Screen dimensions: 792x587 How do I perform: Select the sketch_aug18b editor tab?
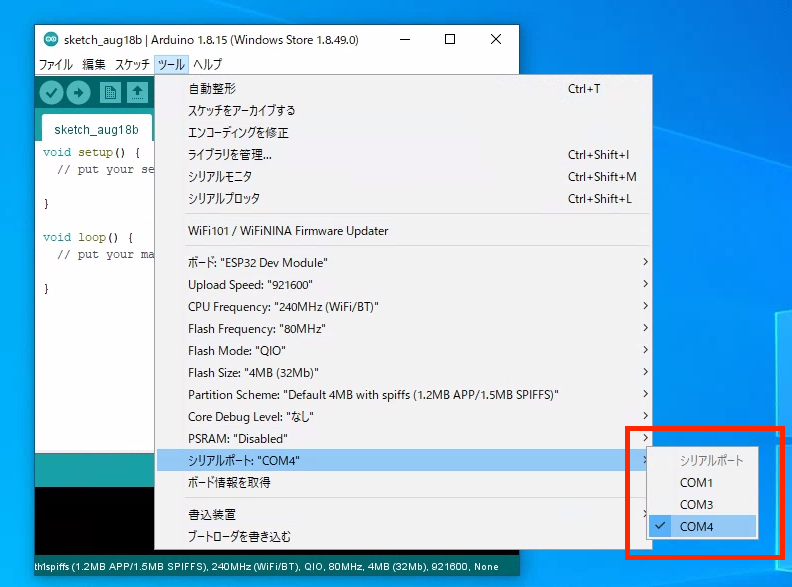[x=96, y=130]
